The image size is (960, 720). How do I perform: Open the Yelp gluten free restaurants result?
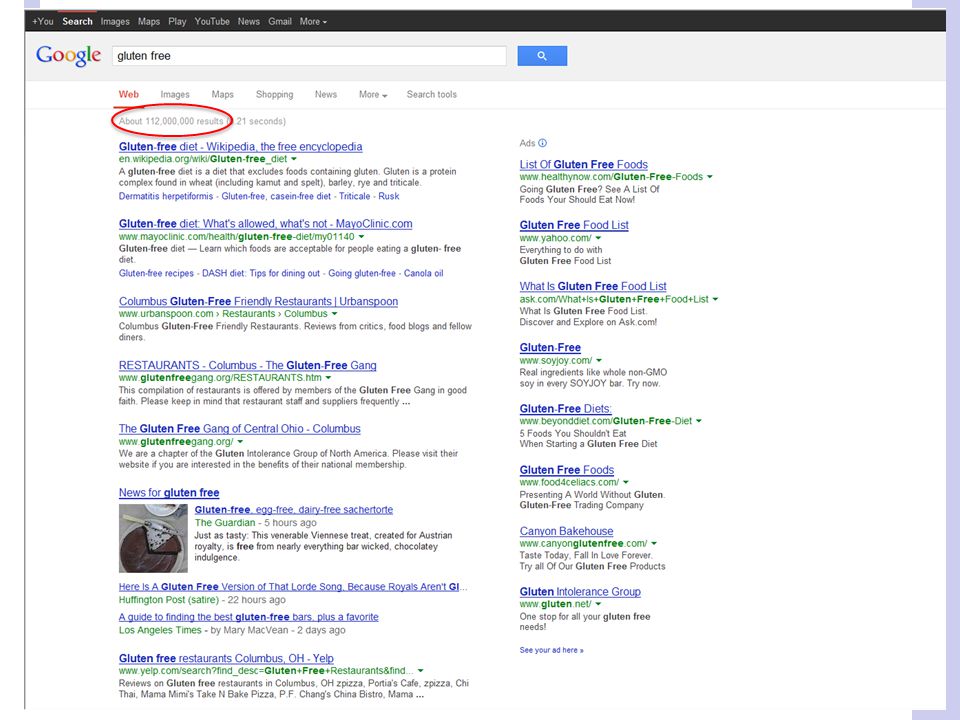[226, 659]
